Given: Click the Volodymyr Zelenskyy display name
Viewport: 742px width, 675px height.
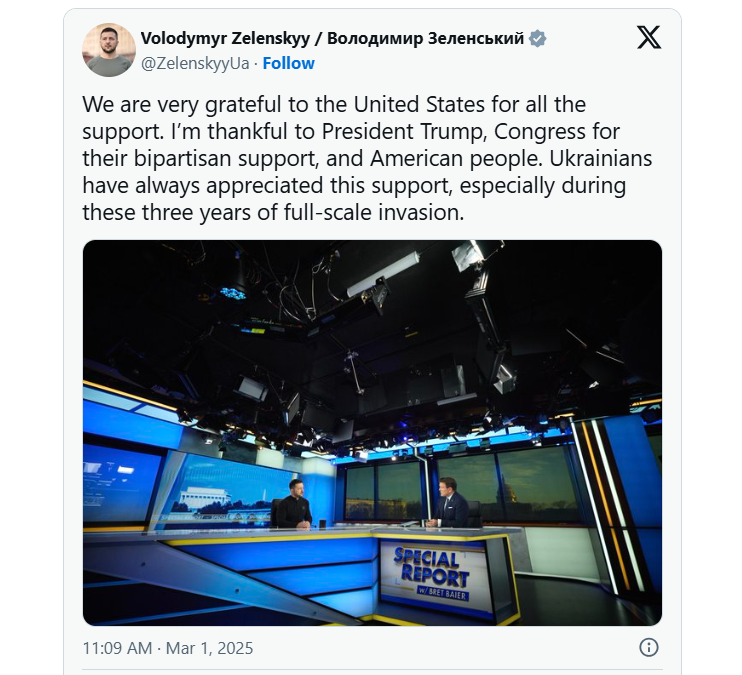Looking at the screenshot, I should (225, 38).
